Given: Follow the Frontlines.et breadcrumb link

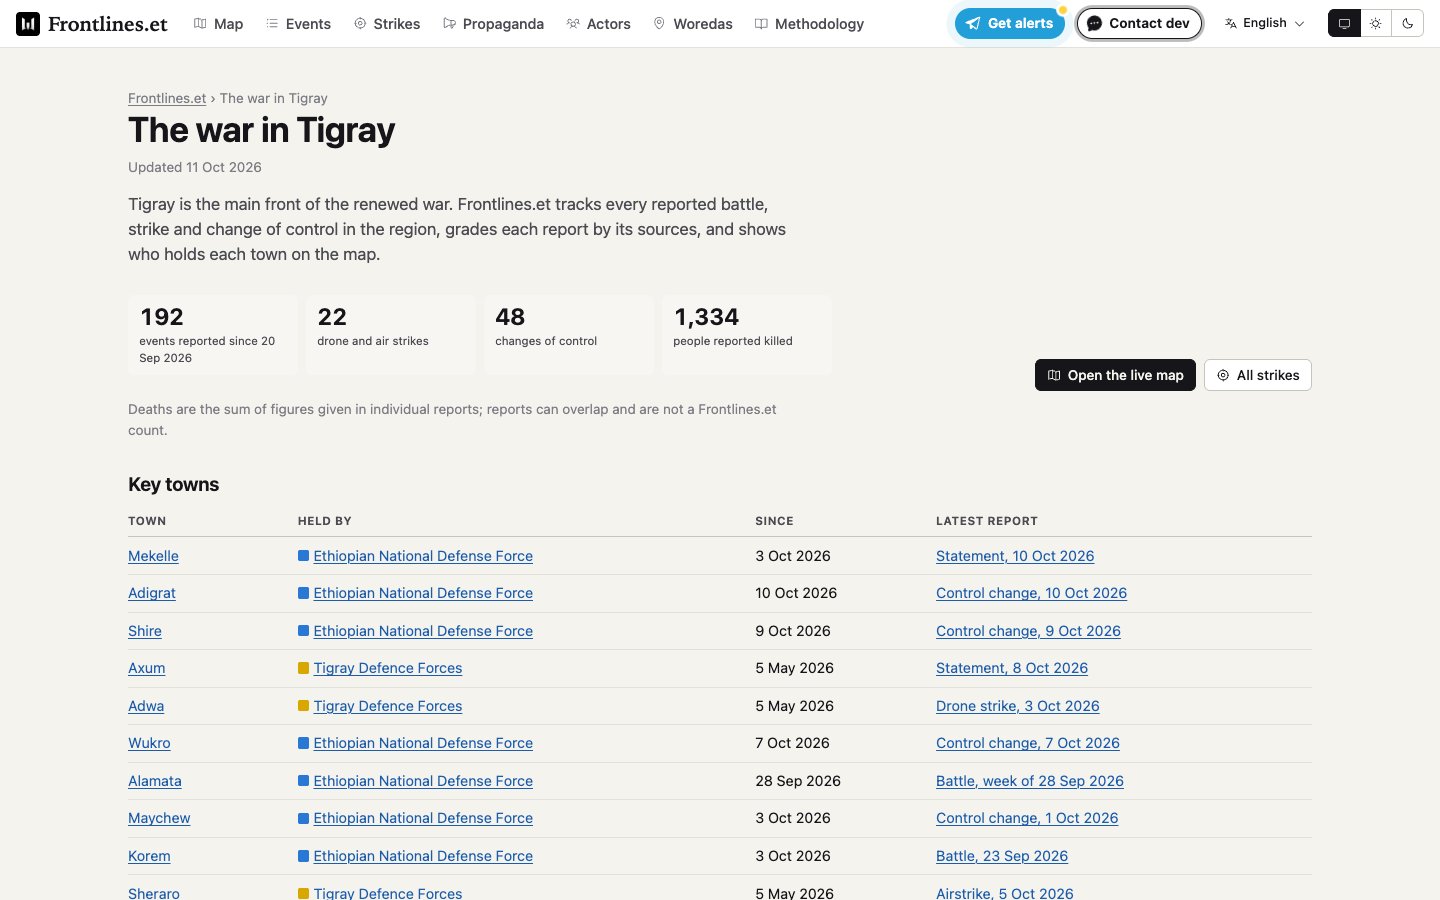Looking at the screenshot, I should (x=167, y=98).
